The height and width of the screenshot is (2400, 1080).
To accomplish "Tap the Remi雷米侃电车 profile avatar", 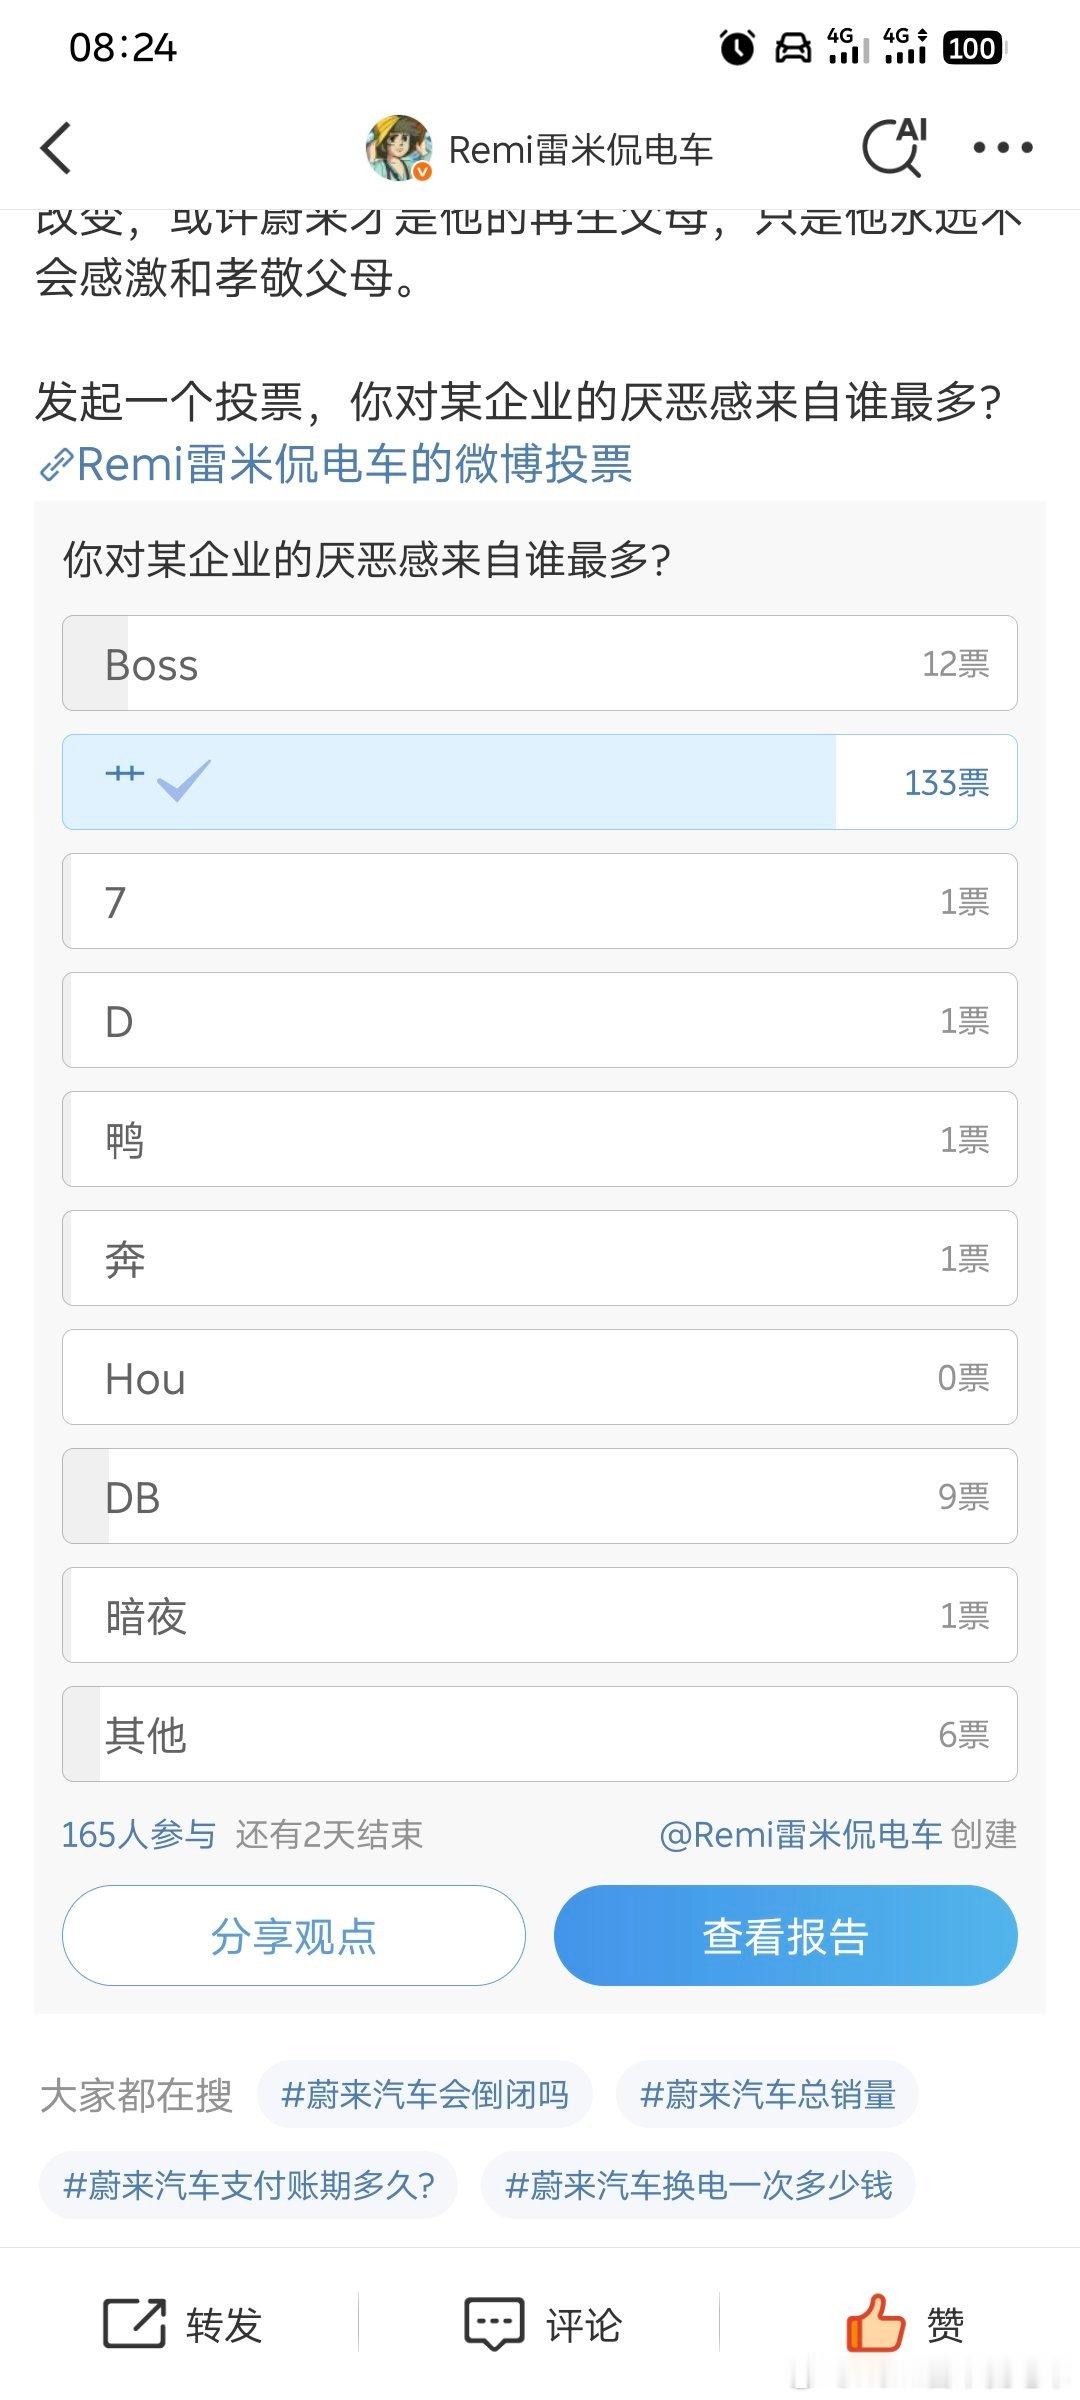I will pos(399,148).
